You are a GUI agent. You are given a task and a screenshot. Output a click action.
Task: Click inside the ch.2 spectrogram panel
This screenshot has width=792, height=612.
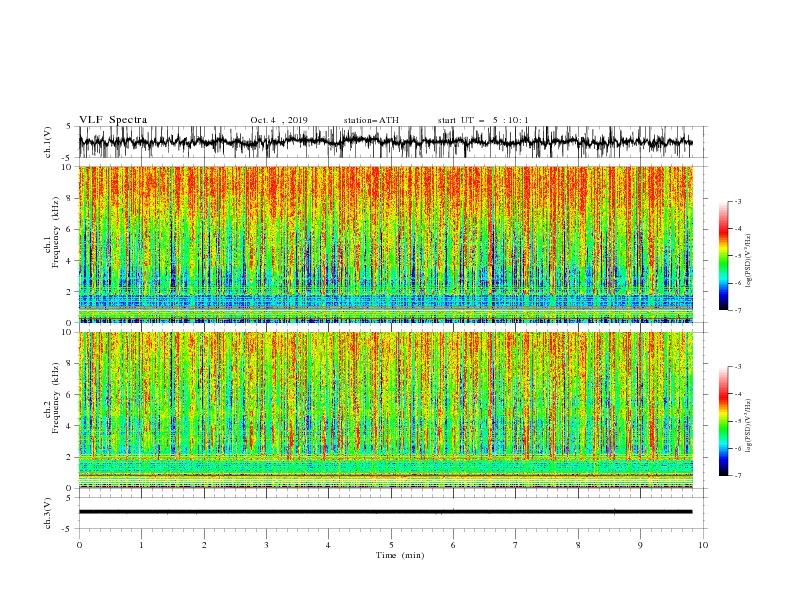pos(386,410)
